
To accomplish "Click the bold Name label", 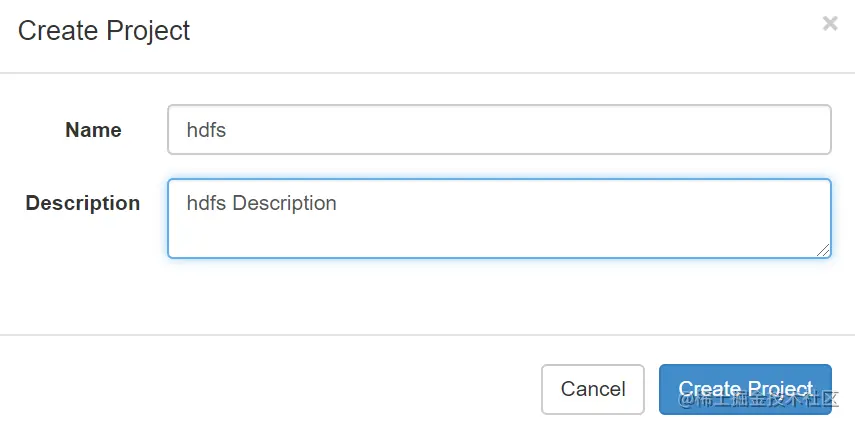I will pyautogui.click(x=93, y=130).
